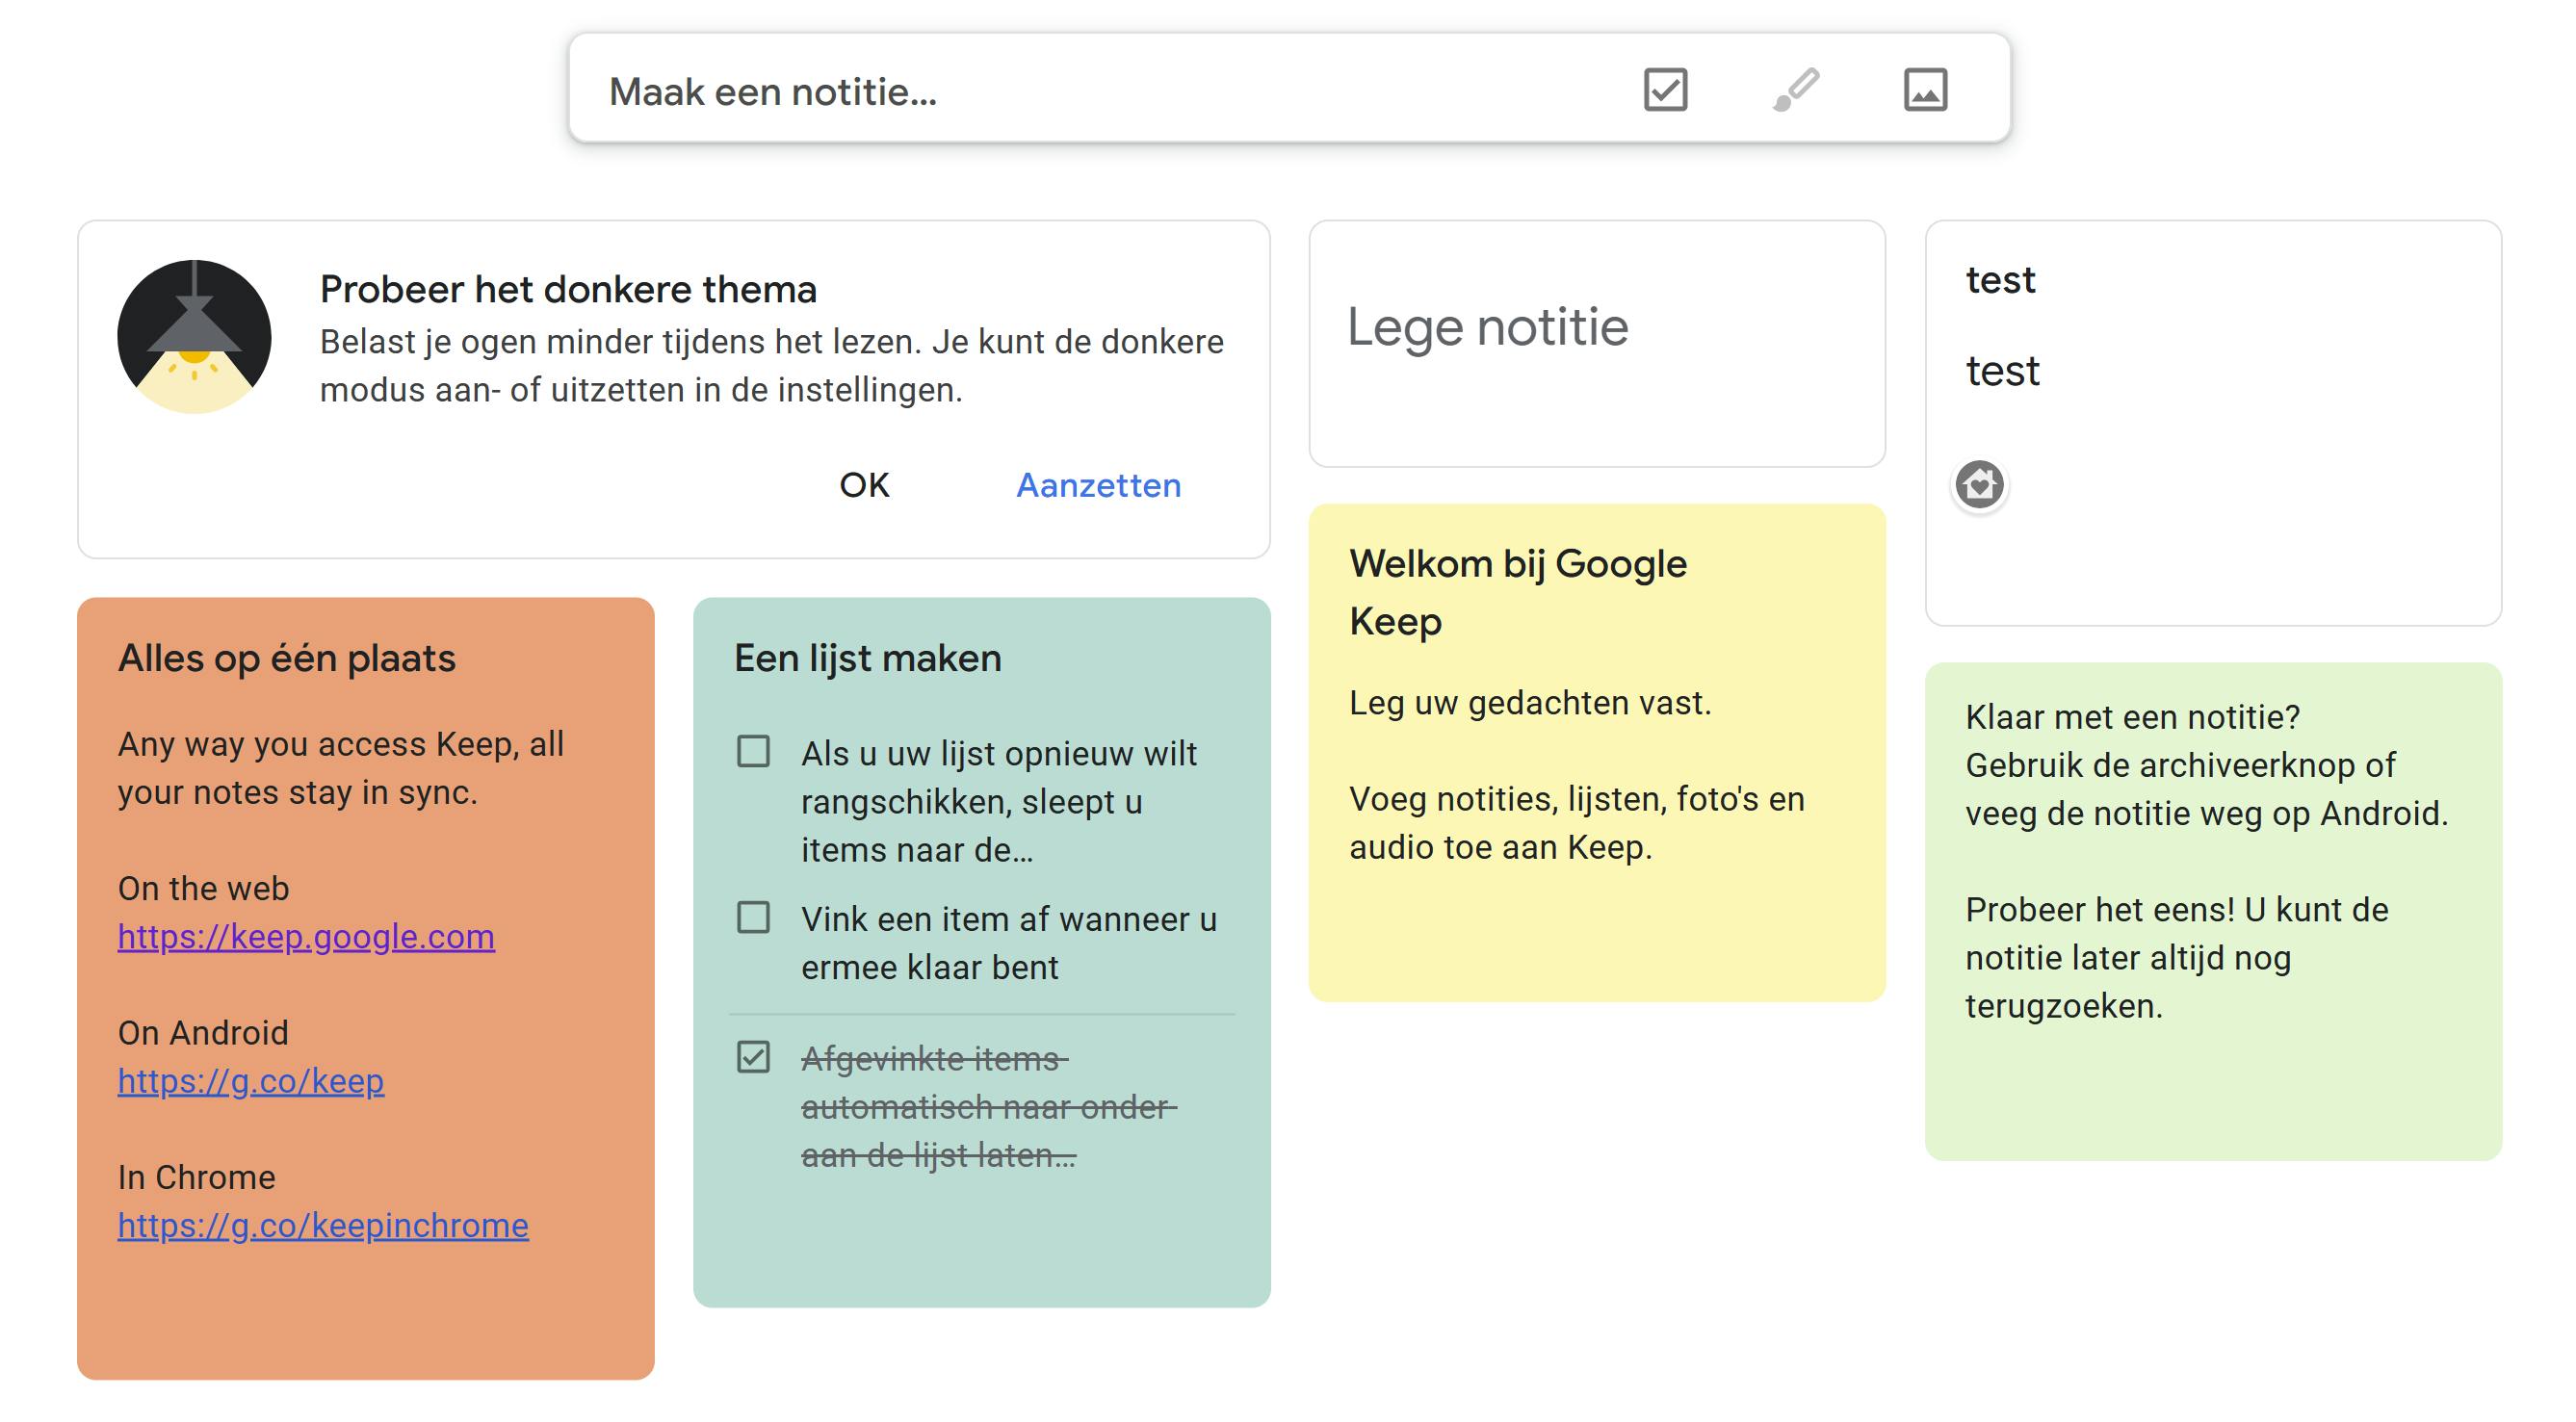Open the 'Lege notitie' note card
This screenshot has width=2576, height=1422.
click(1596, 342)
